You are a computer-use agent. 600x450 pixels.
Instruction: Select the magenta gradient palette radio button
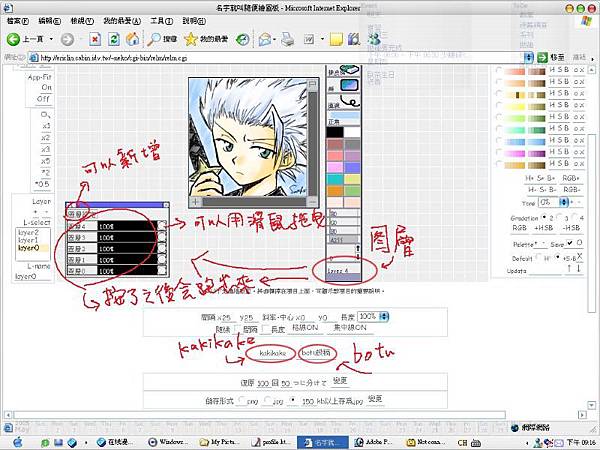click(499, 152)
